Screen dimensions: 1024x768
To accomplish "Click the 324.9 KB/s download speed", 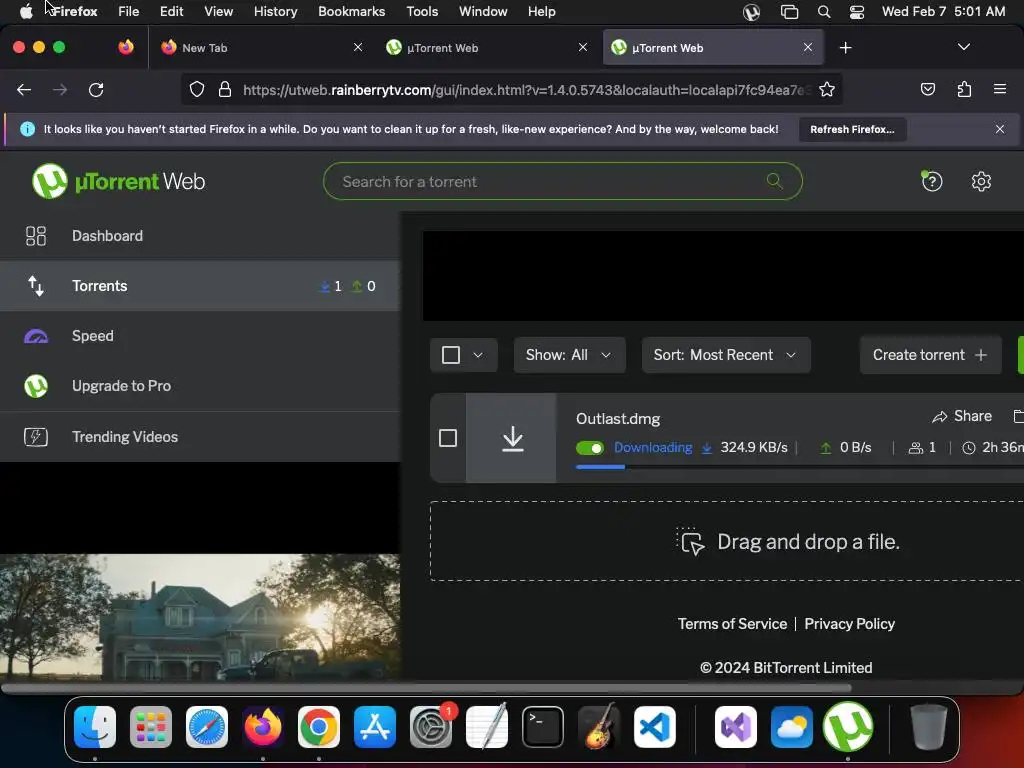I will click(x=754, y=447).
